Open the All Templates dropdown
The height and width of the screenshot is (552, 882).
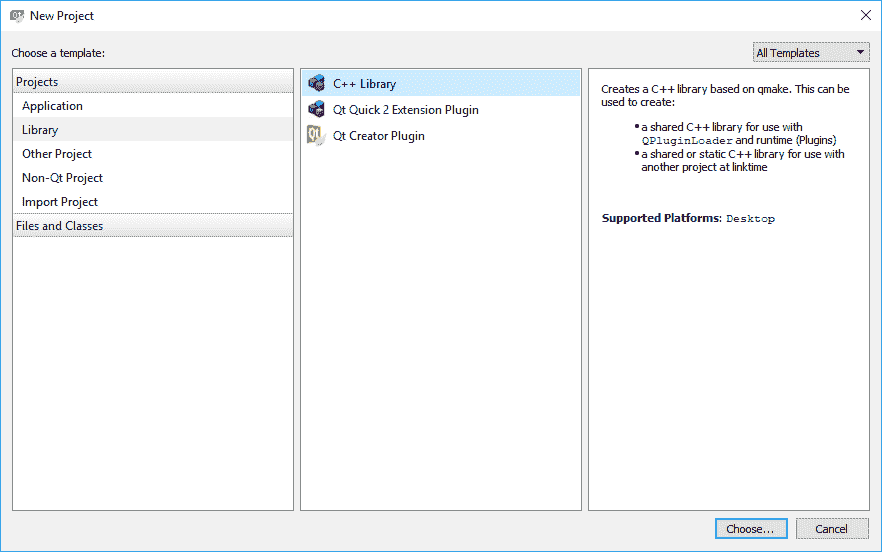point(811,53)
